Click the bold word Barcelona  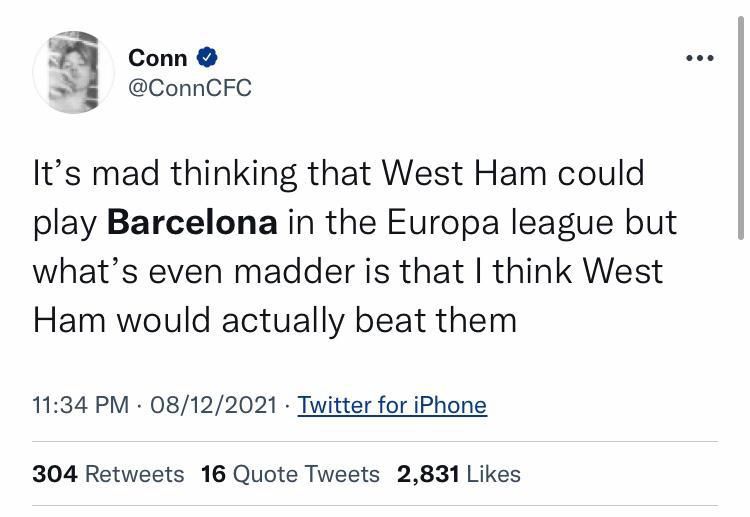tap(192, 222)
